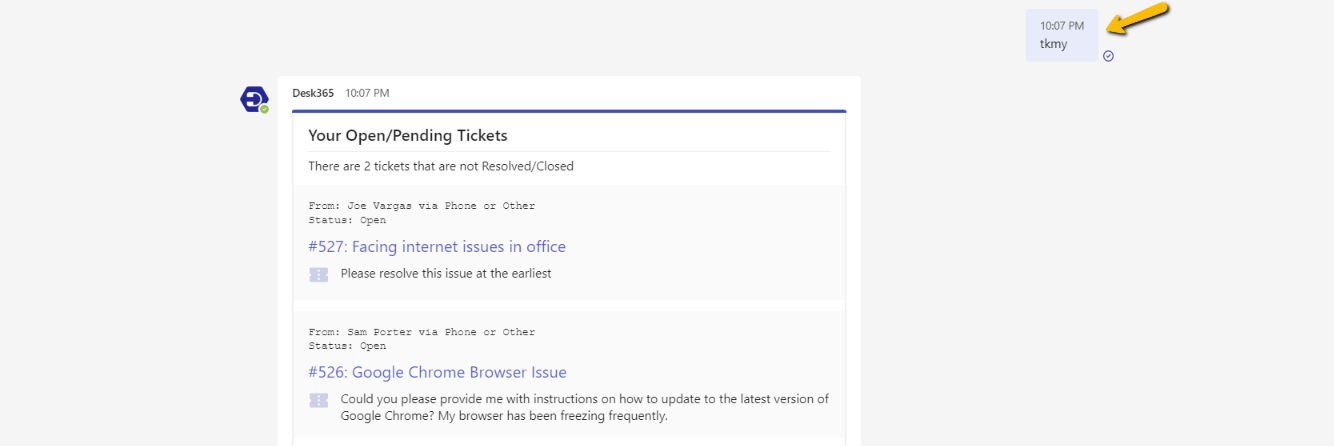Click 'From: Joe Vargas via Phone or Other'
Image resolution: width=1334 pixels, height=446 pixels.
click(x=421, y=206)
